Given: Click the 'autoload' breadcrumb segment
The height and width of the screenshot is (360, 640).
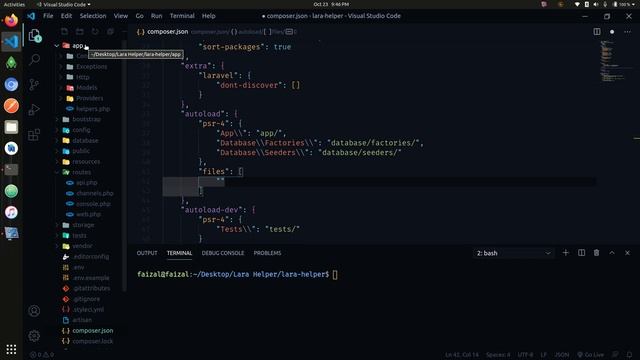Looking at the screenshot, I should point(249,32).
